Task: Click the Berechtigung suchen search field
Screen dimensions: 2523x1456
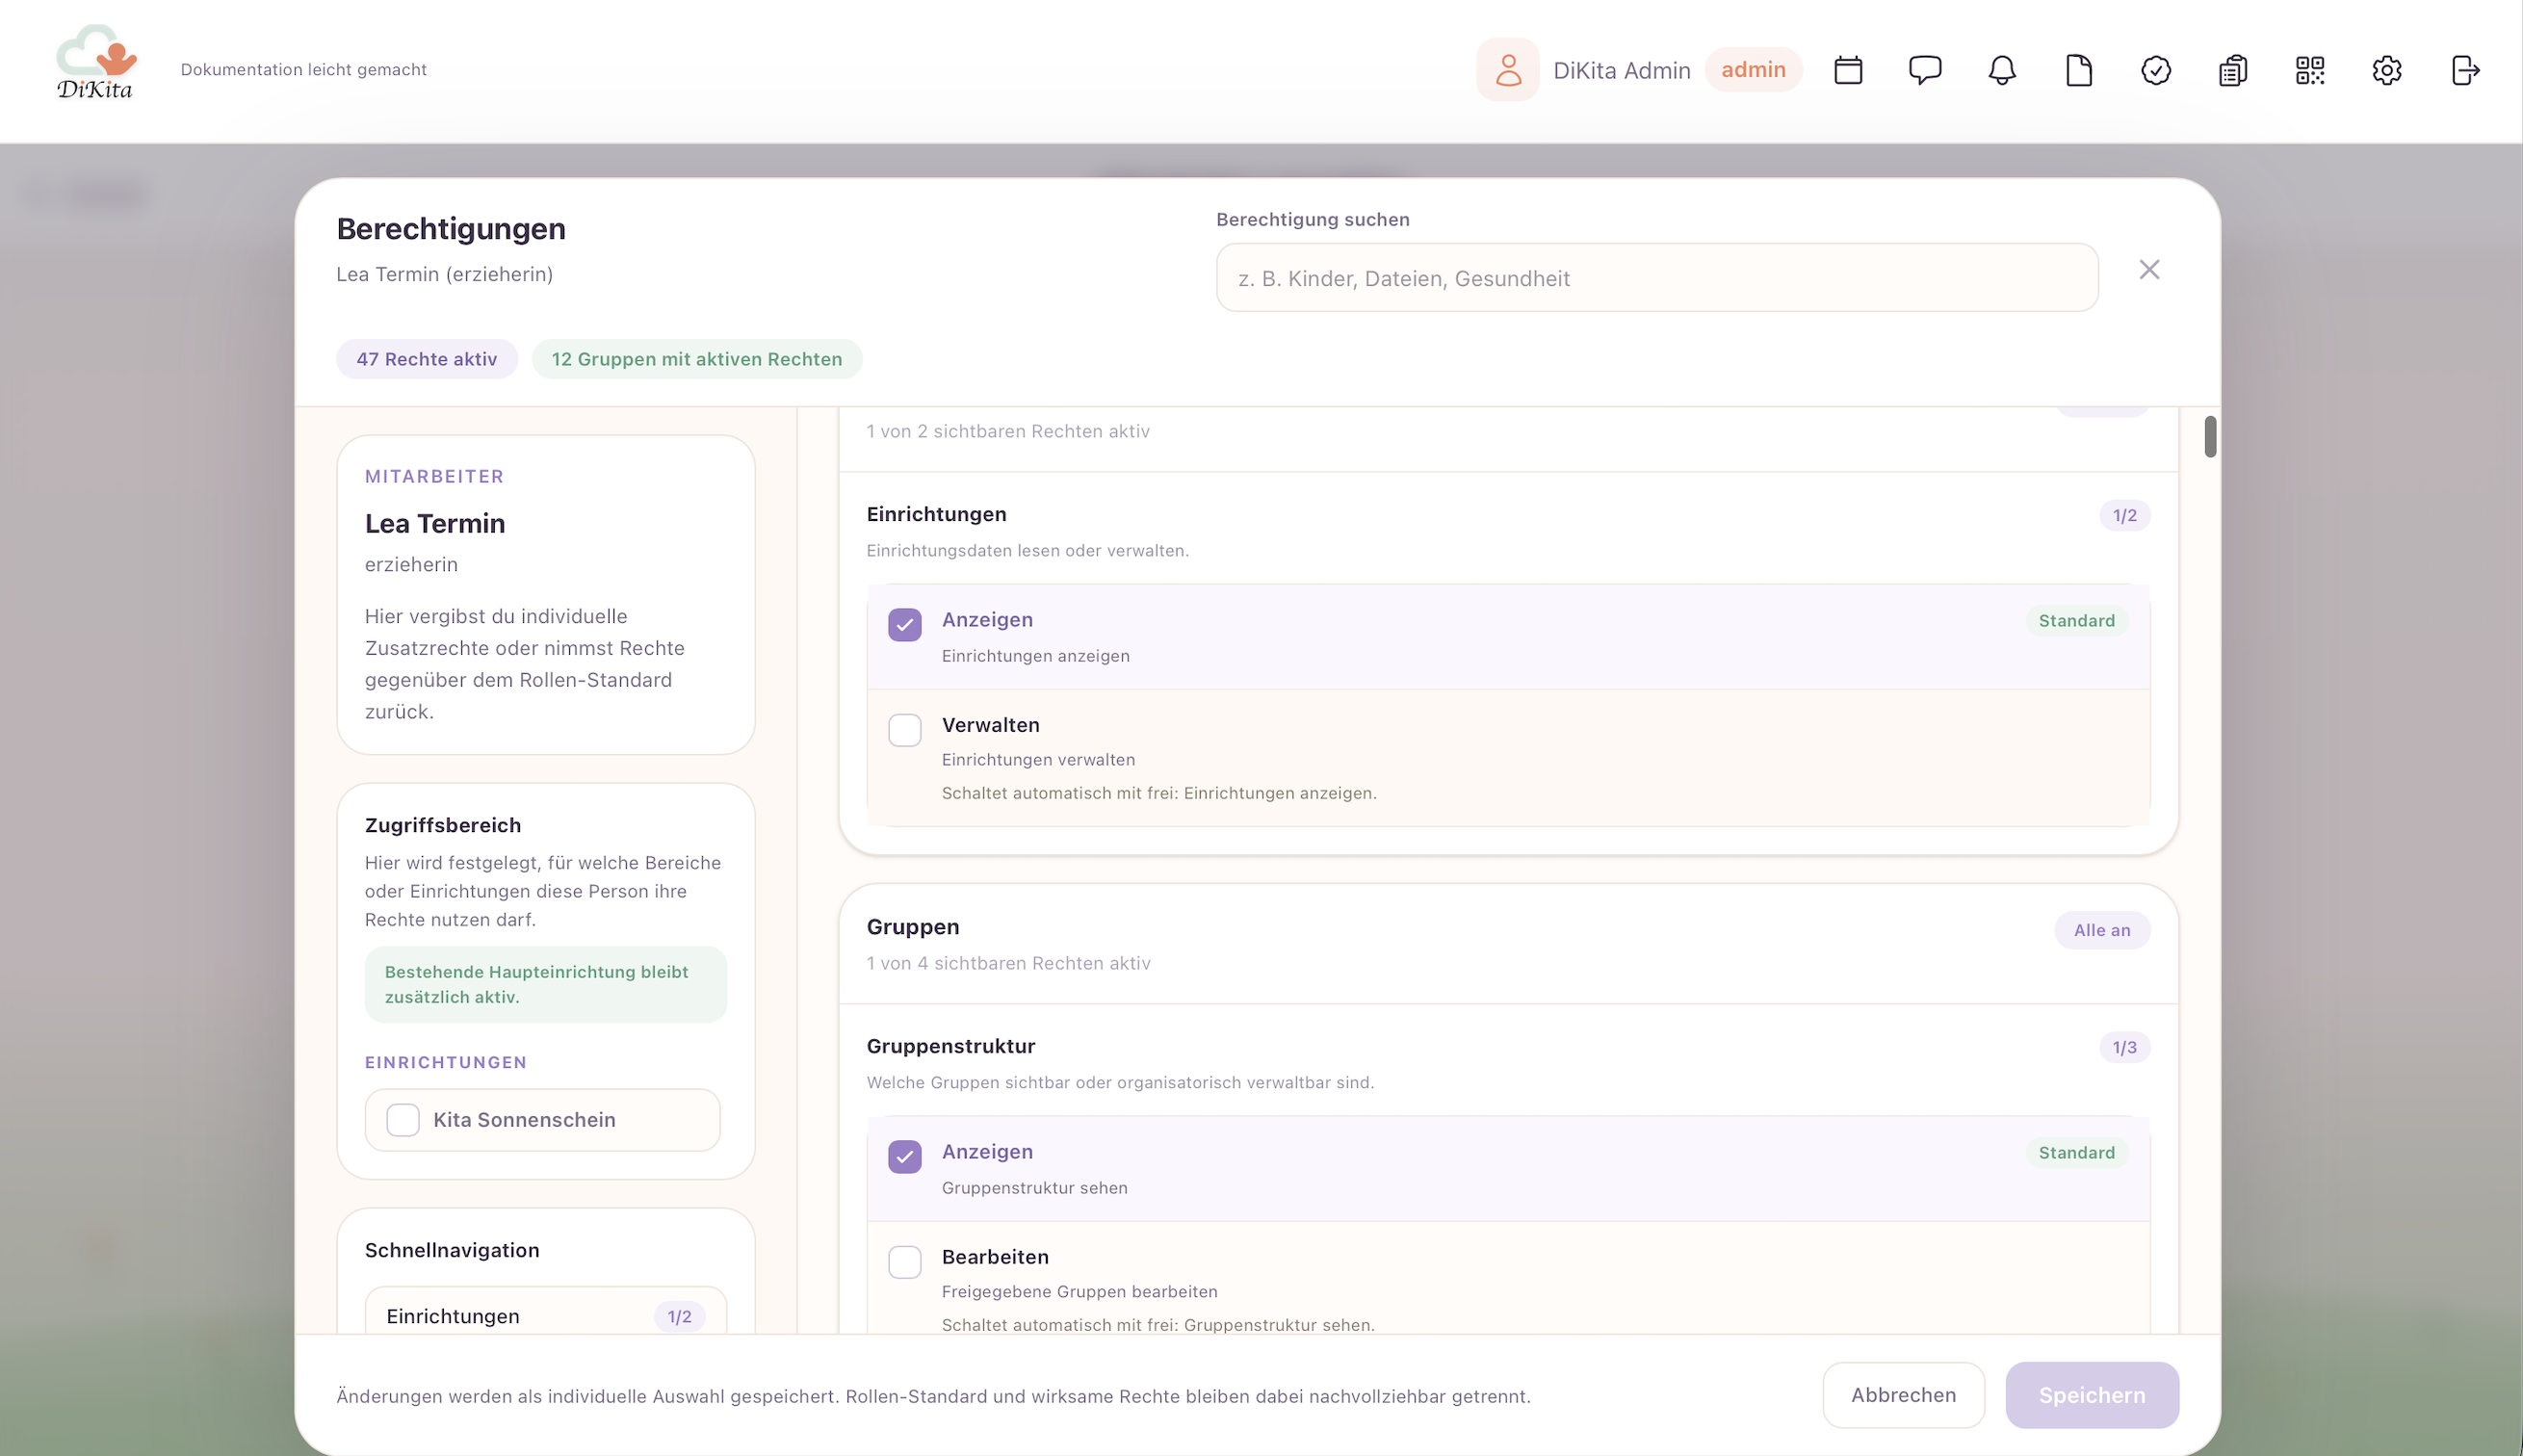Action: [1657, 278]
